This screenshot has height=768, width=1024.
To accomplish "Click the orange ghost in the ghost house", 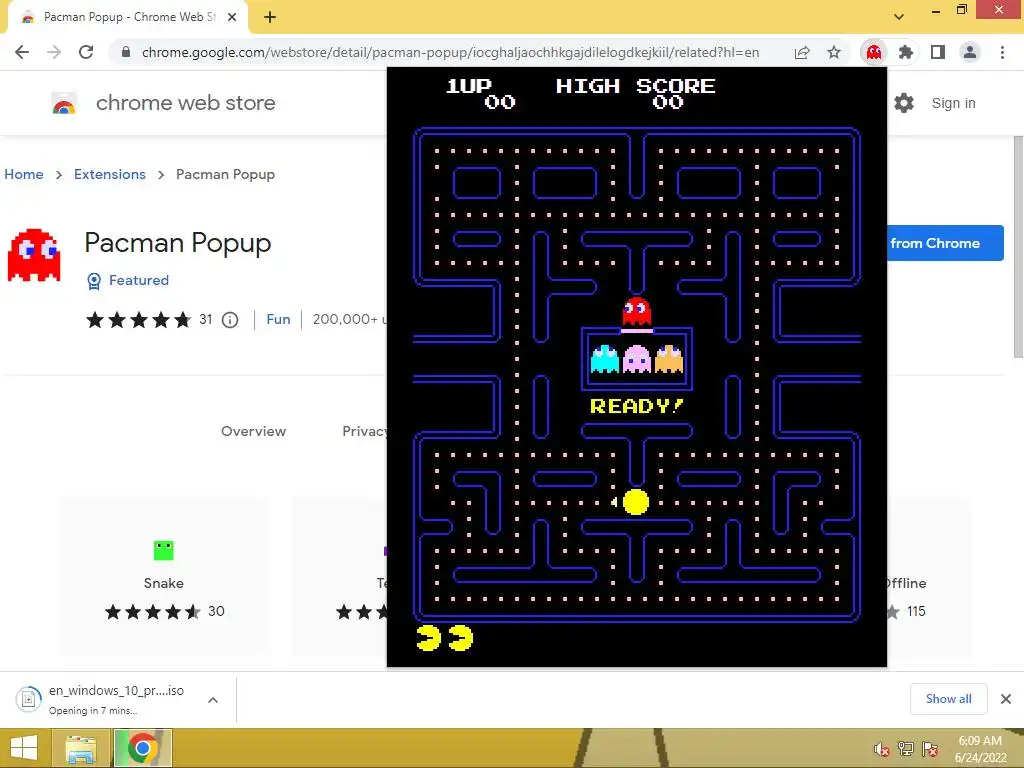I will pyautogui.click(x=669, y=359).
